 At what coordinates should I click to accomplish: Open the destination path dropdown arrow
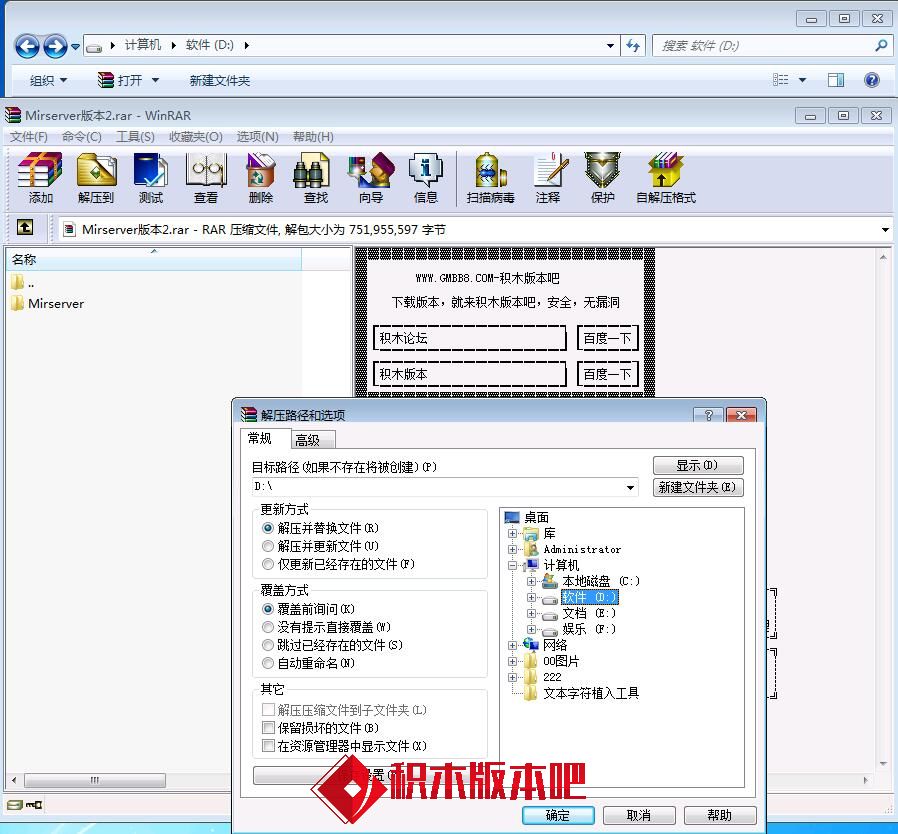[630, 487]
